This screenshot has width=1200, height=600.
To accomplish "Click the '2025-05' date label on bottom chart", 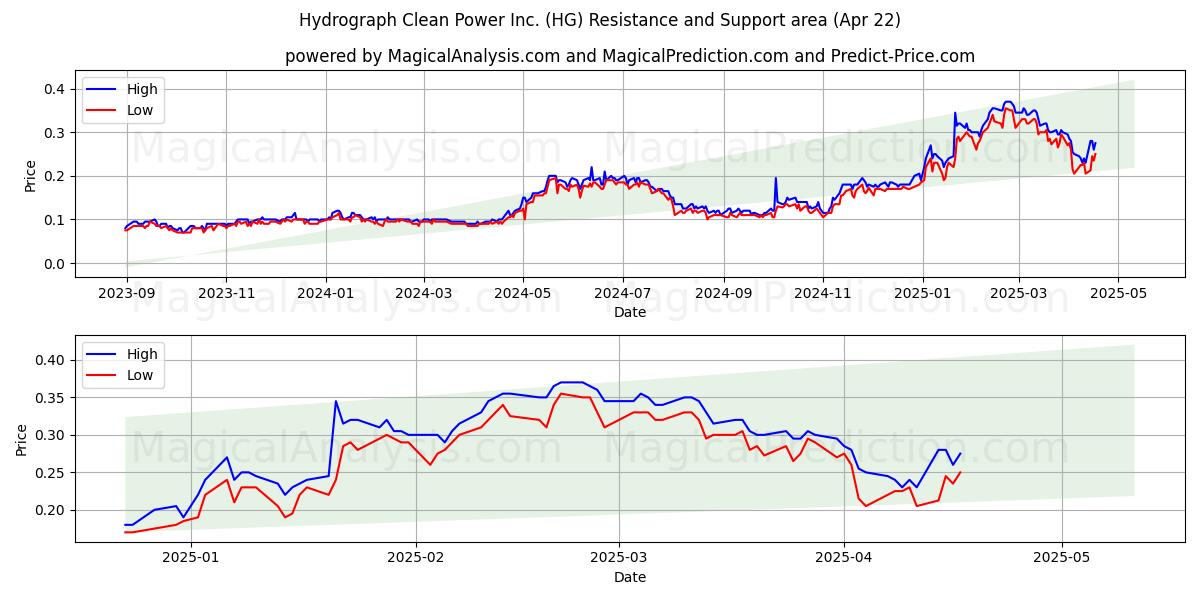I will (1062, 560).
